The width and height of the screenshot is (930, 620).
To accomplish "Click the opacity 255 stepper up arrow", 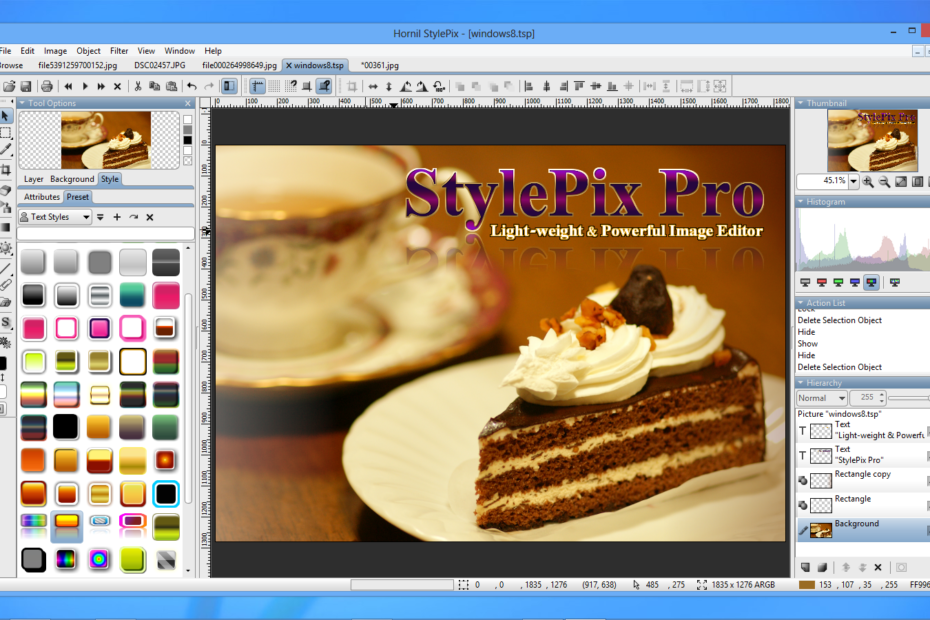I will (x=882, y=395).
